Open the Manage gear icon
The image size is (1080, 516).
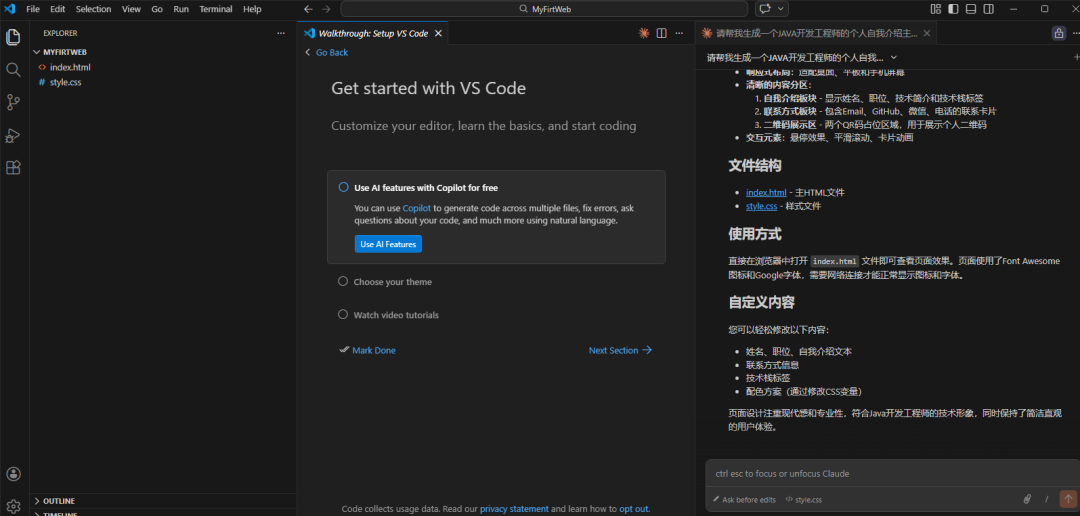click(13, 505)
